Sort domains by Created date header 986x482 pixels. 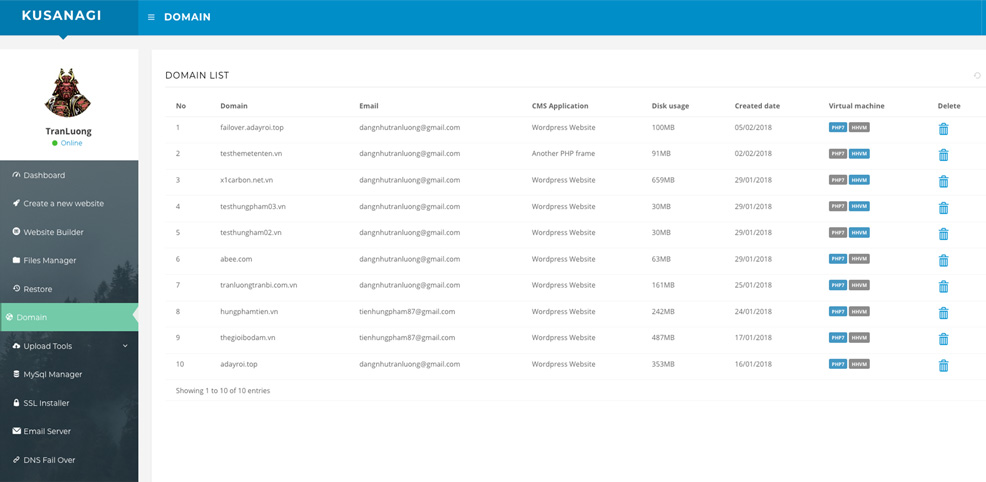pyautogui.click(x=757, y=106)
